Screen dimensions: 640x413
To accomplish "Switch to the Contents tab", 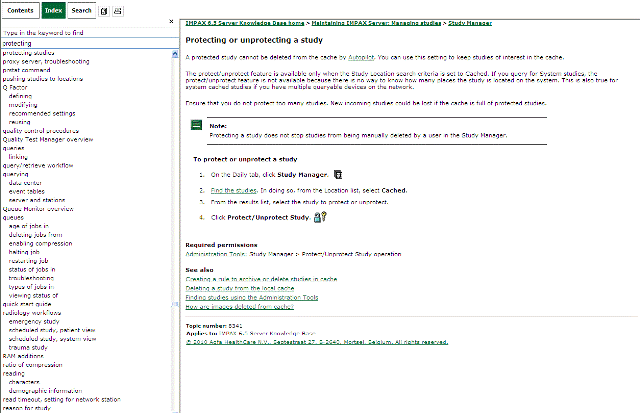I will [20, 10].
